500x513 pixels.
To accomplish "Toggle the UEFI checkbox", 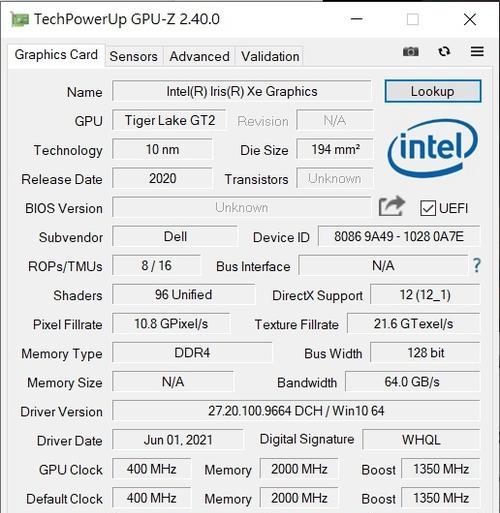I will 428,208.
